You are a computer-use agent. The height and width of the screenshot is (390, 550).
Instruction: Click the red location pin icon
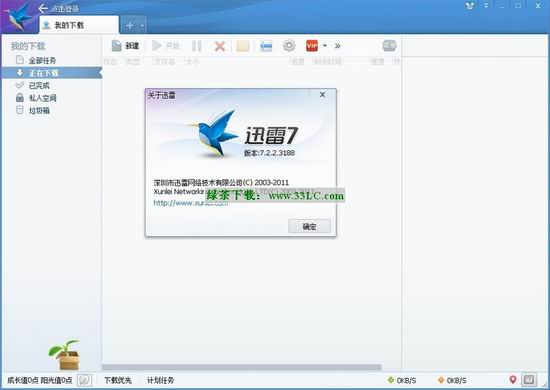click(513, 379)
